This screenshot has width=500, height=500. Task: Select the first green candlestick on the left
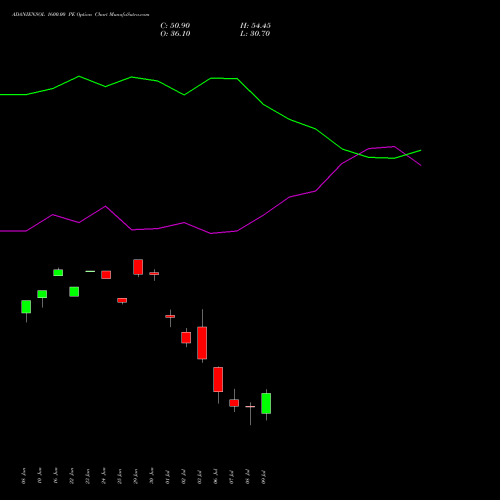pyautogui.click(x=26, y=307)
